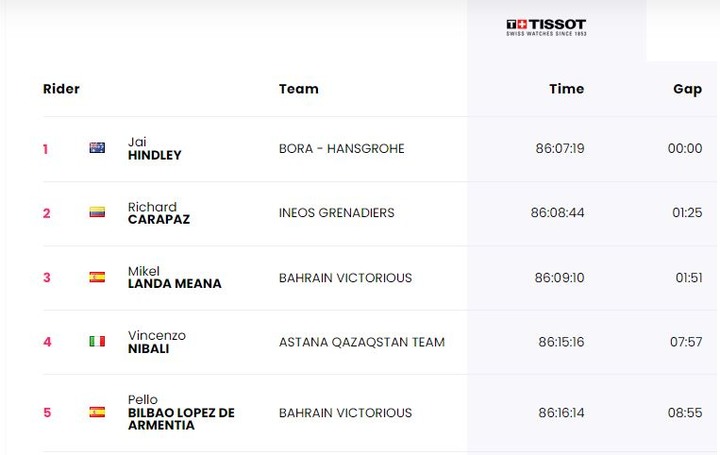Select the Team column header
Screen dimensions: 720x455
[298, 89]
